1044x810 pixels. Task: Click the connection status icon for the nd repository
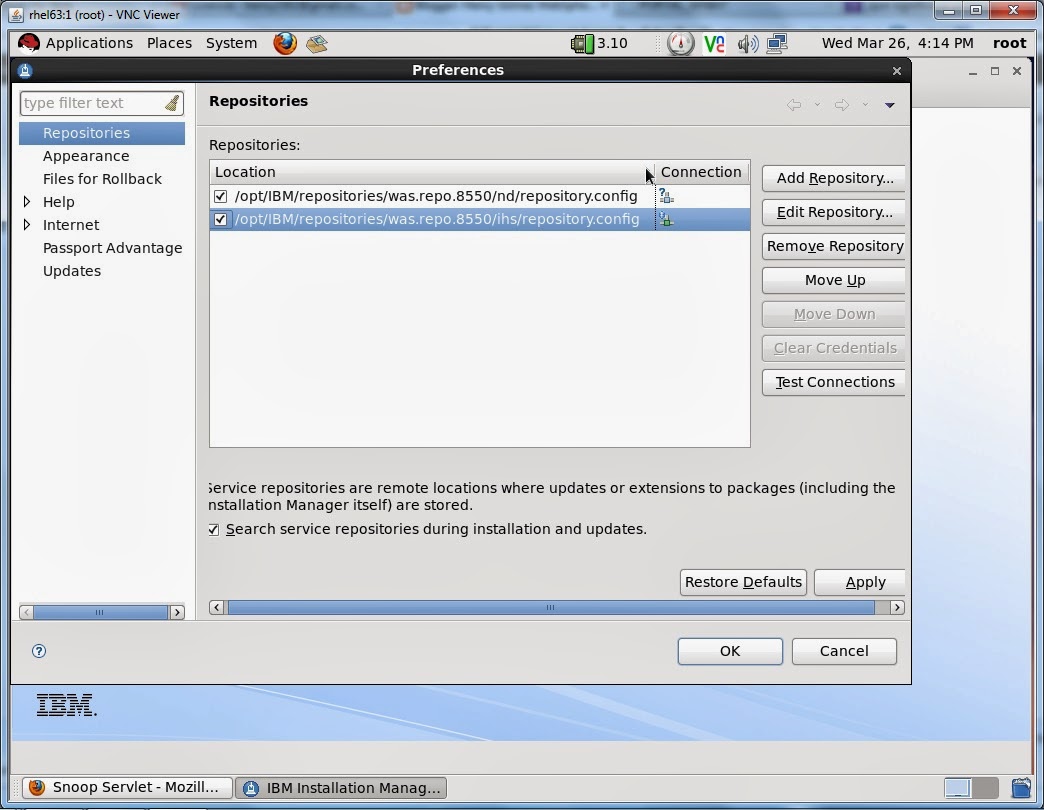(666, 196)
